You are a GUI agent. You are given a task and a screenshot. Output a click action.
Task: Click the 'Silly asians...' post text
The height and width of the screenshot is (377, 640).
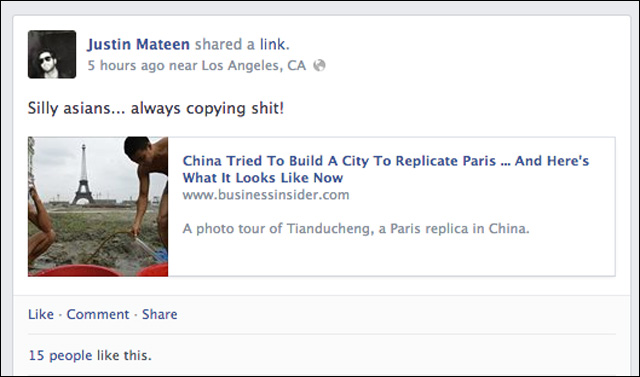click(156, 109)
